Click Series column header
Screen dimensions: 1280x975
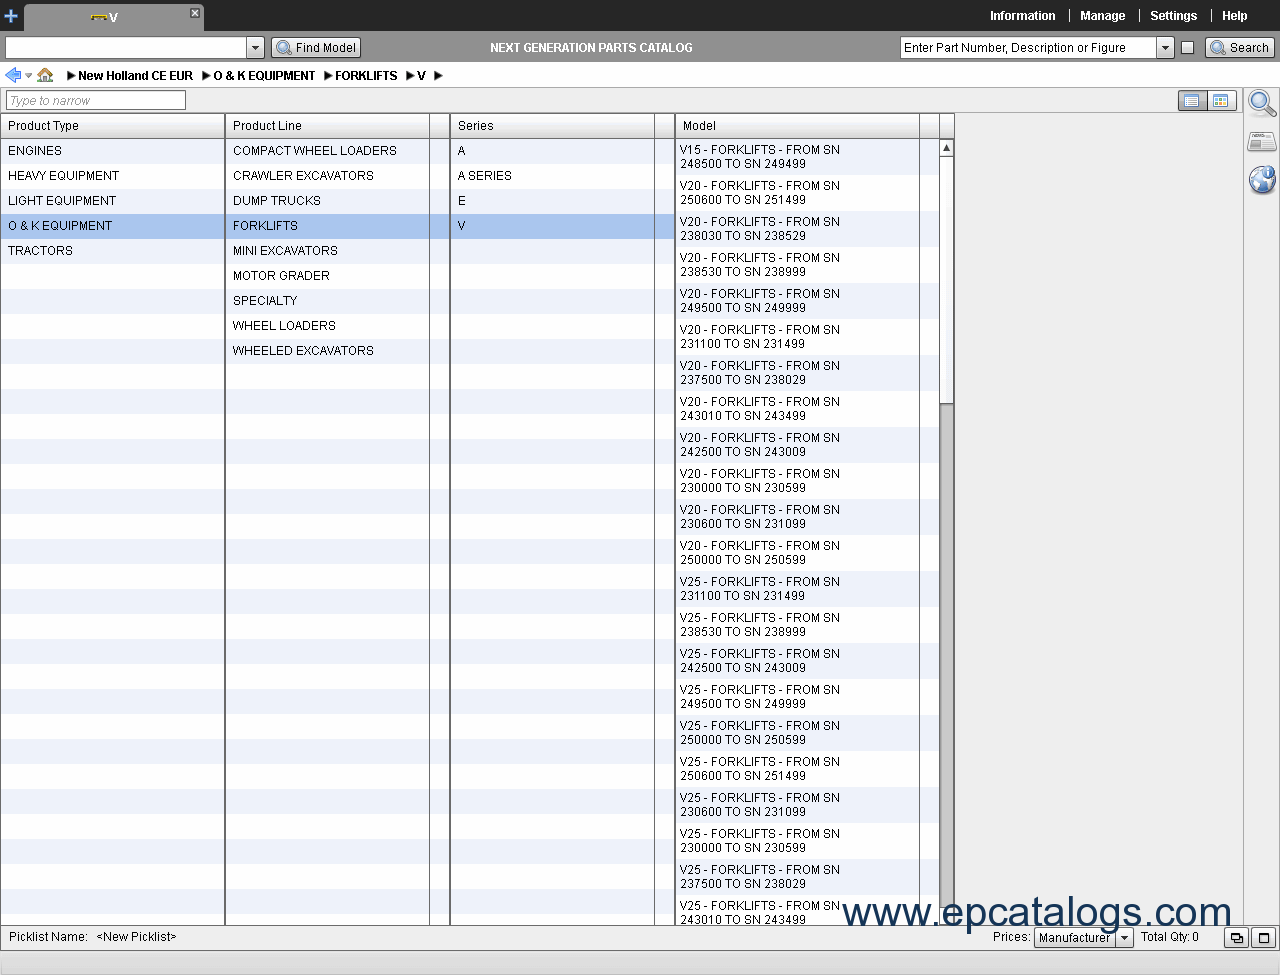(x=553, y=126)
